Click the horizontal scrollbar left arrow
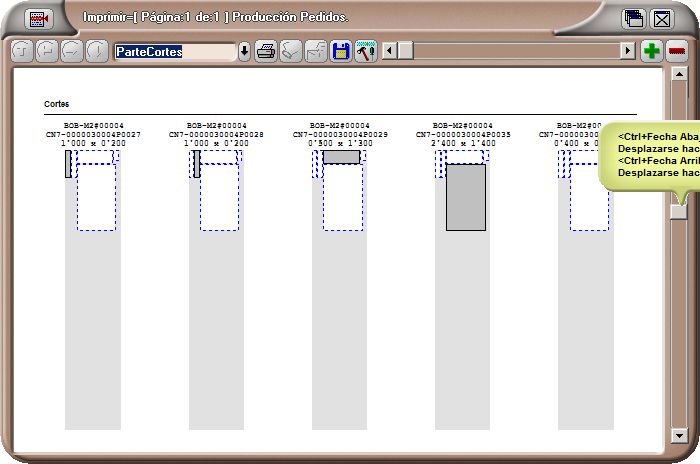Viewport: 700px width, 464px height. point(390,51)
